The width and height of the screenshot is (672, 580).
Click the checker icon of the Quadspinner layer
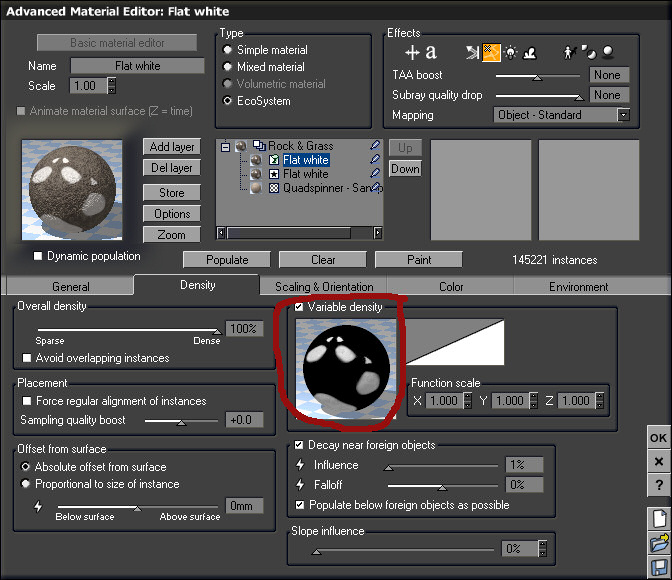click(x=274, y=188)
